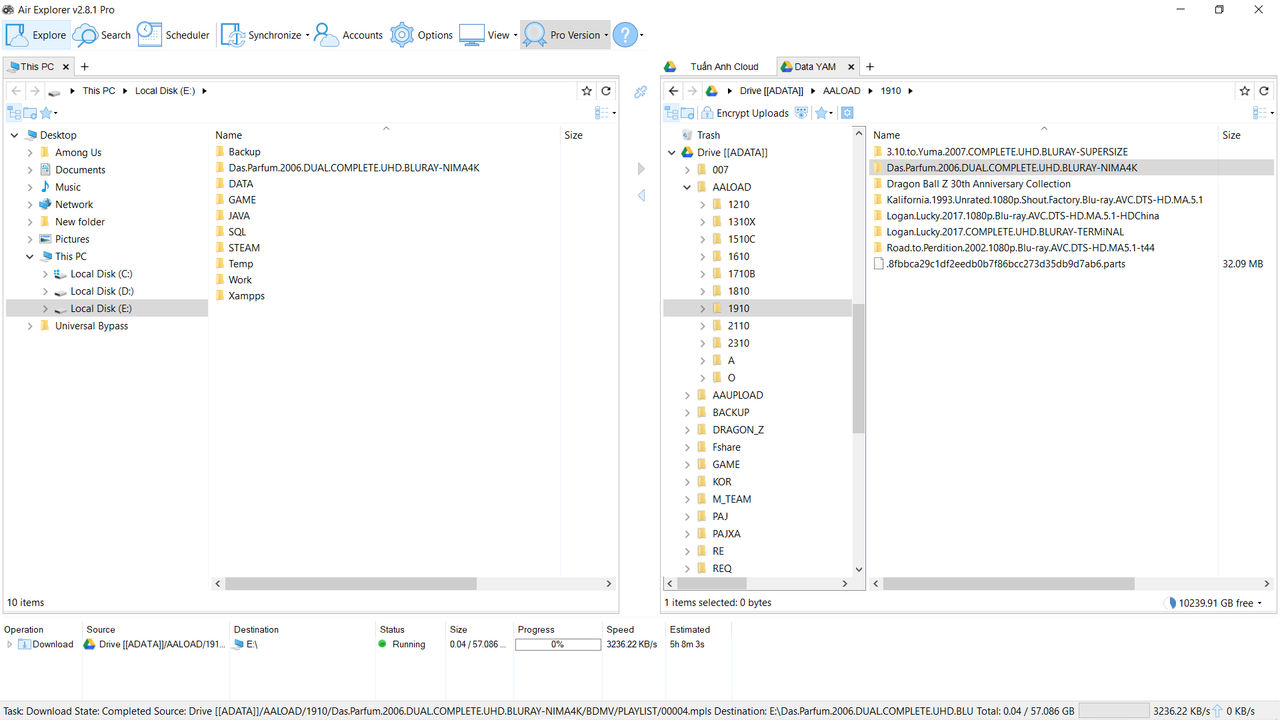Expand the Download operation row
The width and height of the screenshot is (1280, 720).
[x=10, y=645]
